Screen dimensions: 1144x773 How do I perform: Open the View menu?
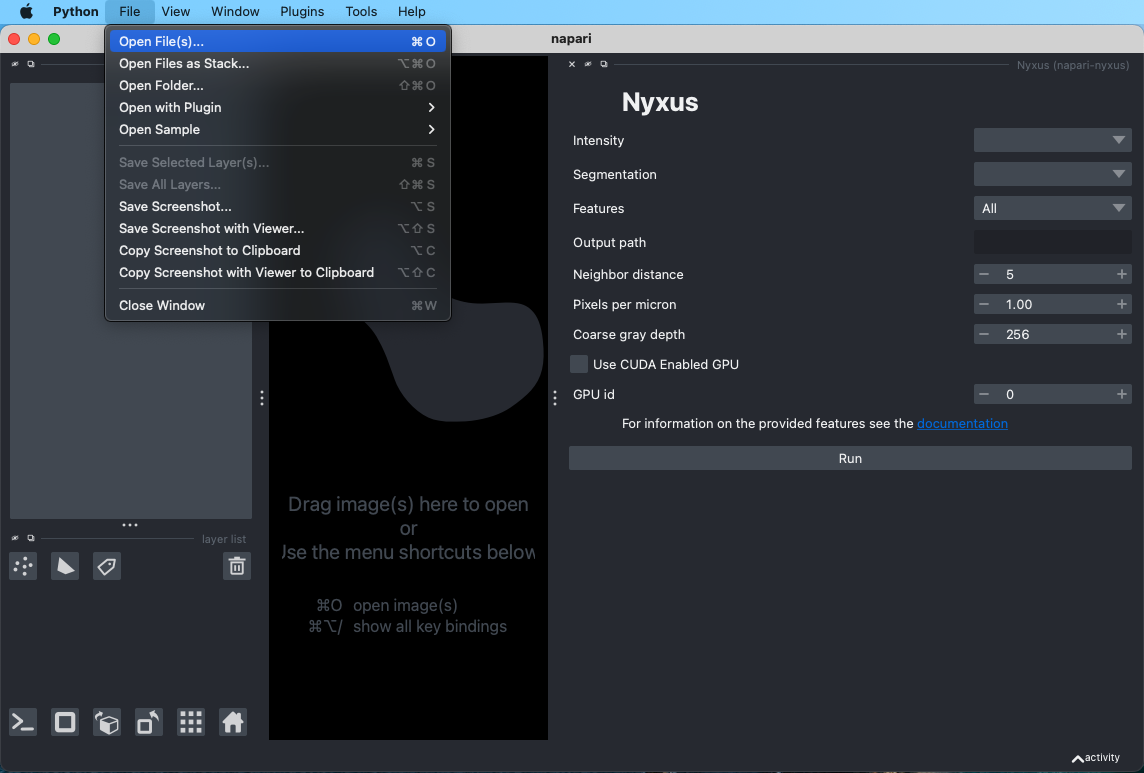[x=176, y=12]
